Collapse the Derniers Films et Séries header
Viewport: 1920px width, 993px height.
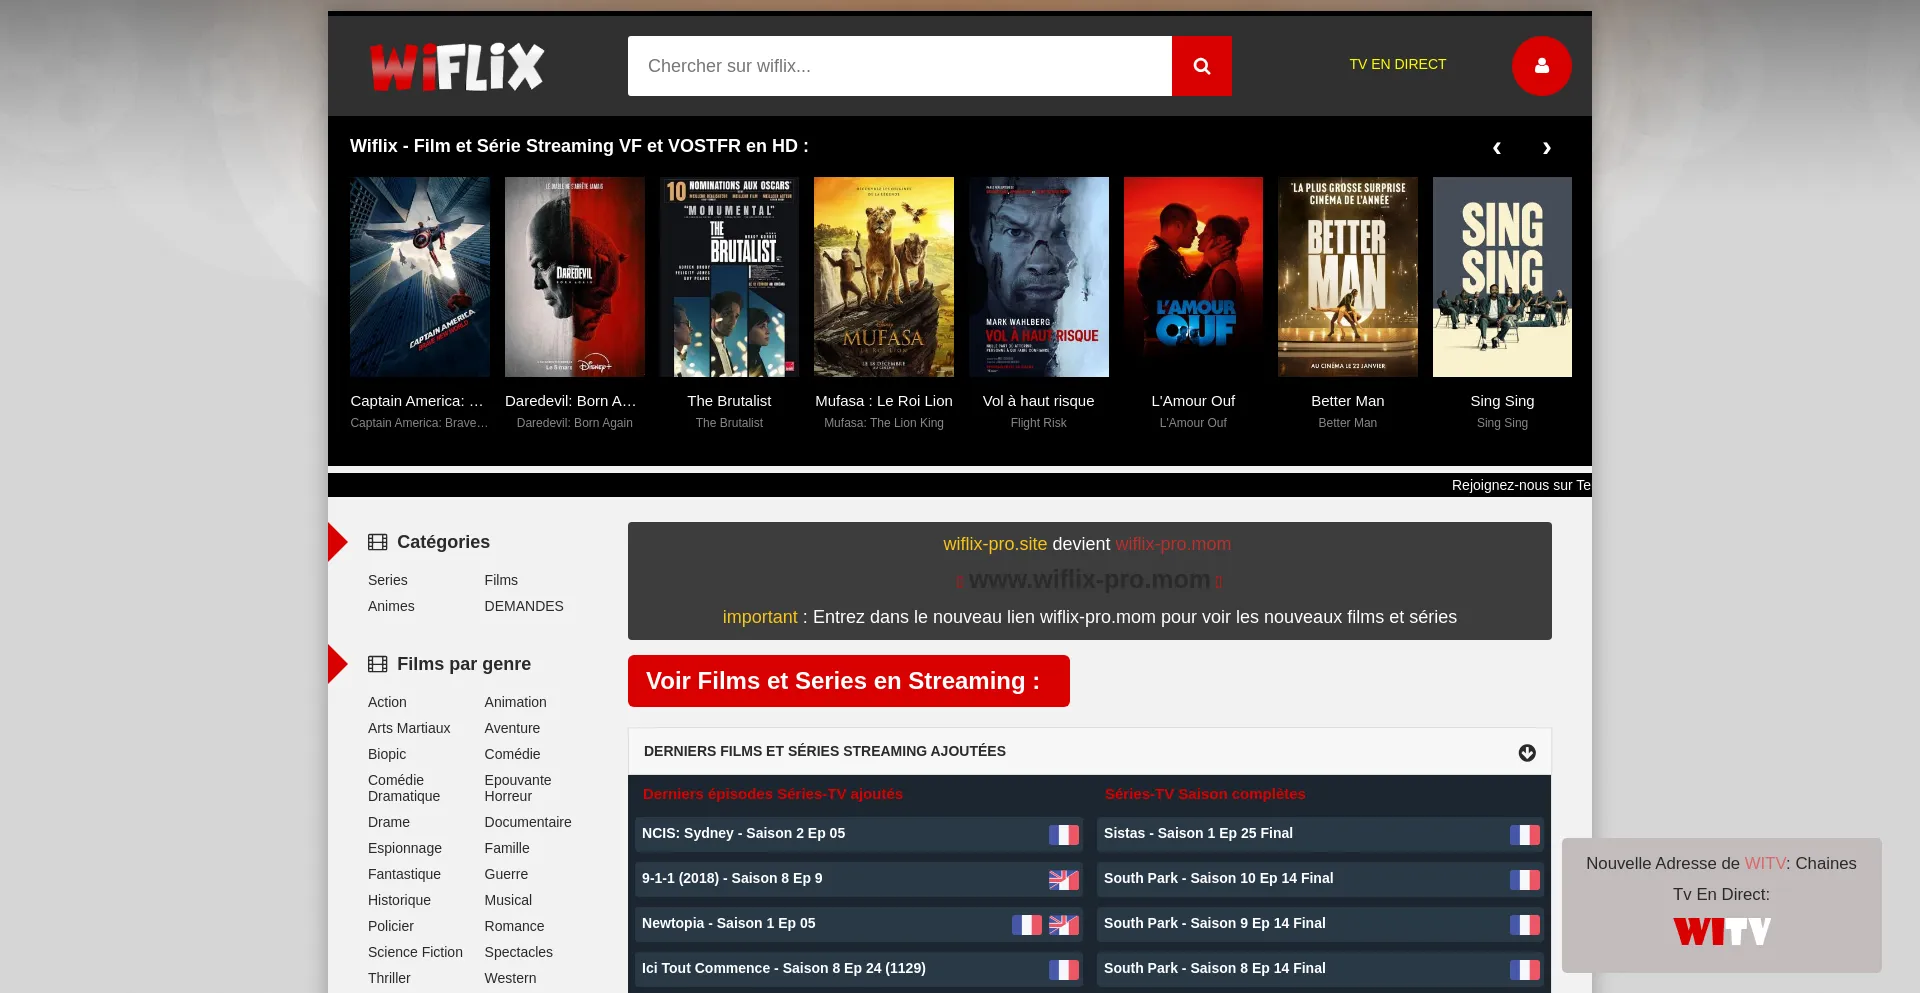825,751
